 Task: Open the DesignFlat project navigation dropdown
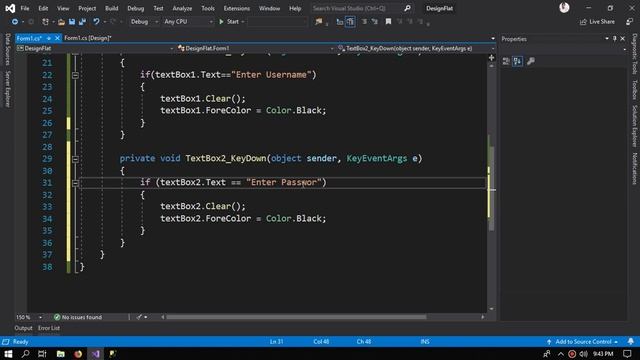(x=95, y=48)
